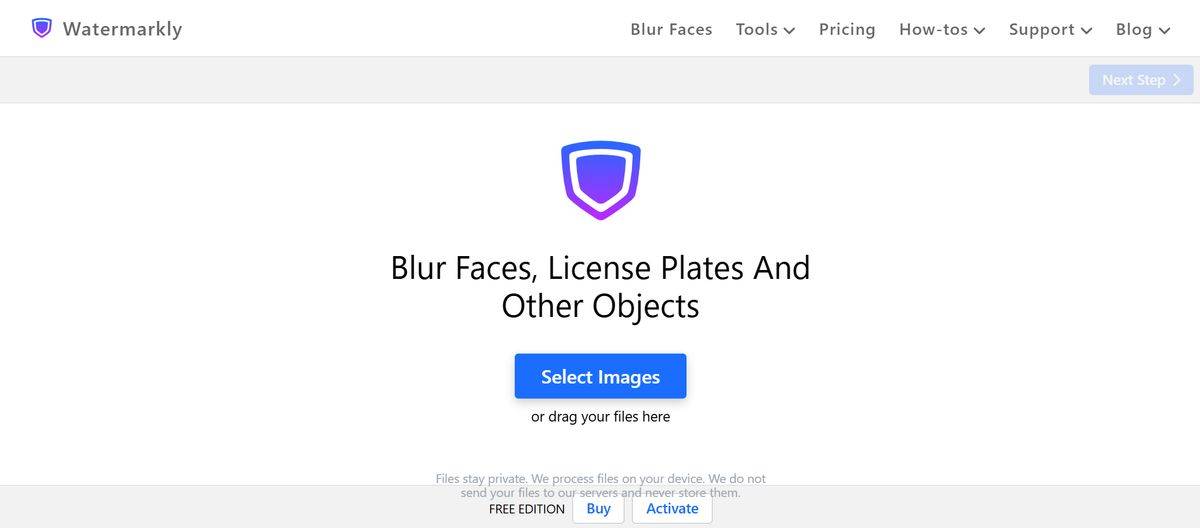Open the Pricing page
This screenshot has width=1200, height=528.
click(847, 30)
